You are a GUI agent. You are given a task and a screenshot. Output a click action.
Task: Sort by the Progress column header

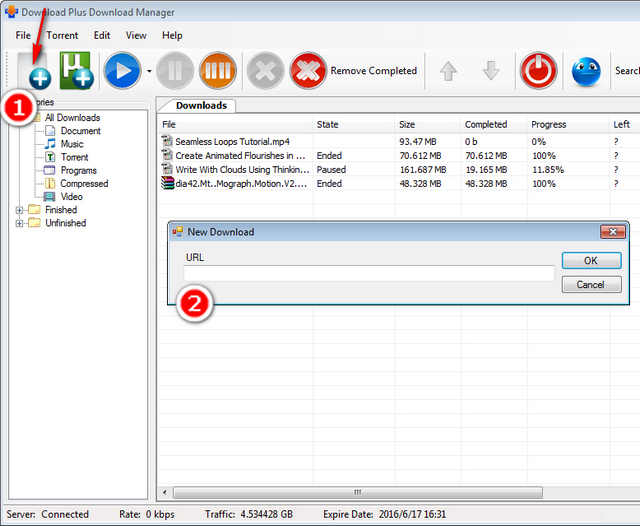coord(568,124)
